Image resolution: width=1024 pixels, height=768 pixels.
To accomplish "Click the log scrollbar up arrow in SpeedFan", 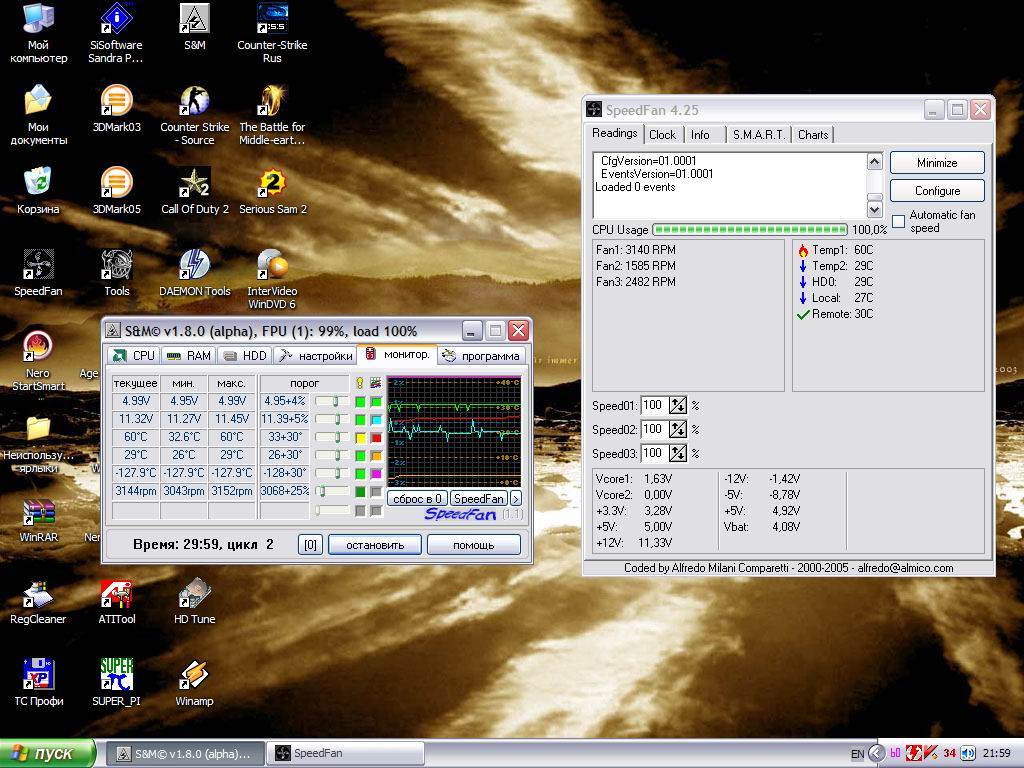I will point(874,161).
